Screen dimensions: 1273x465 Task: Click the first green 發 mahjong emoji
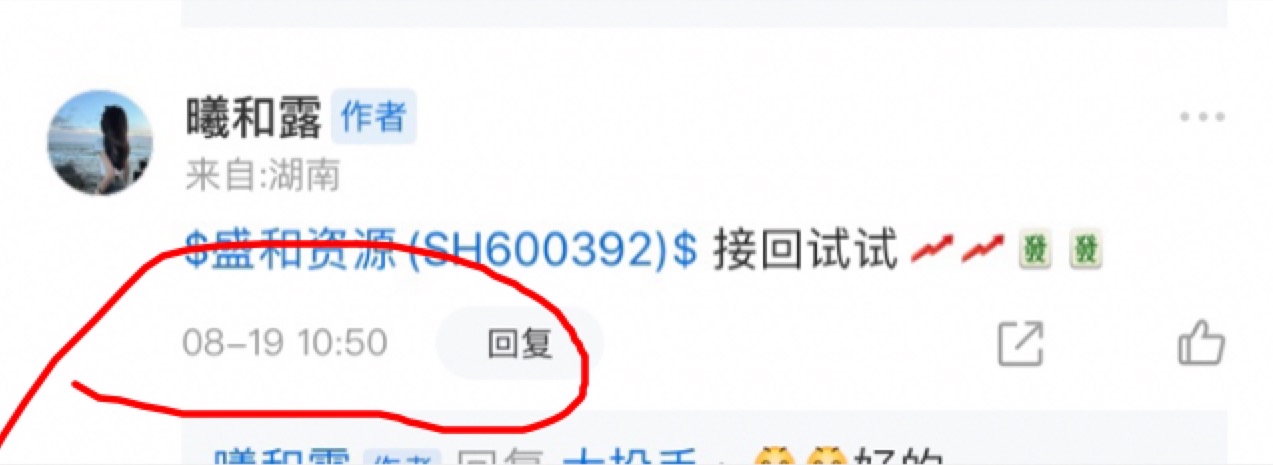(x=1037, y=250)
